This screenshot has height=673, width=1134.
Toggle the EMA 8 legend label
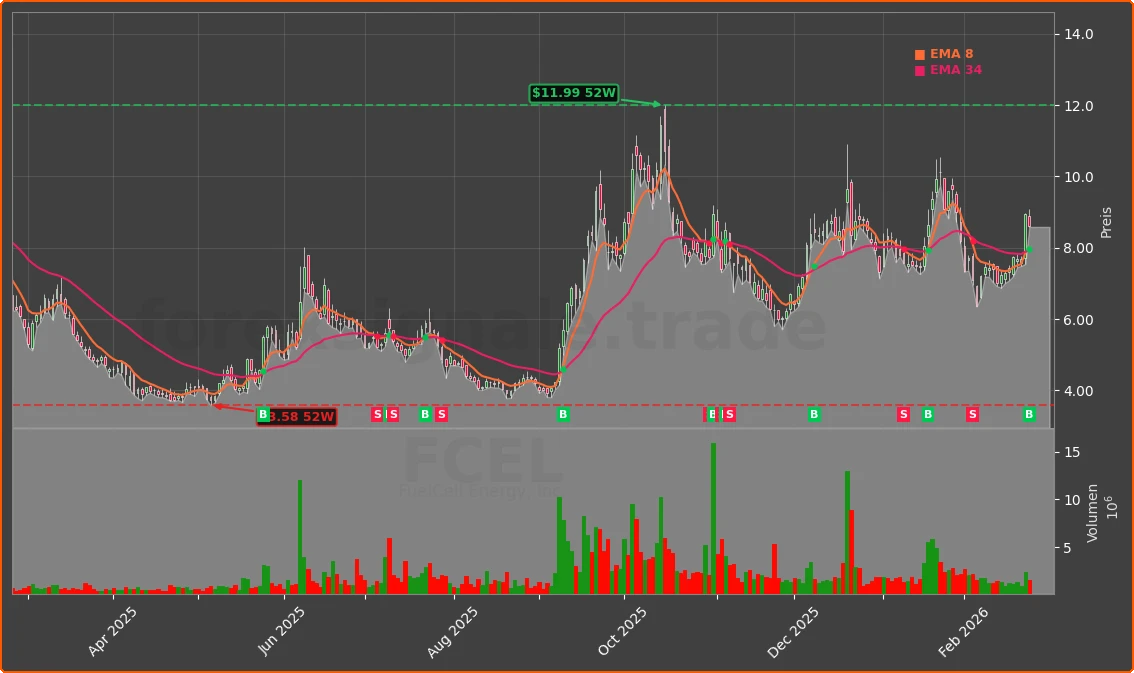pos(951,55)
